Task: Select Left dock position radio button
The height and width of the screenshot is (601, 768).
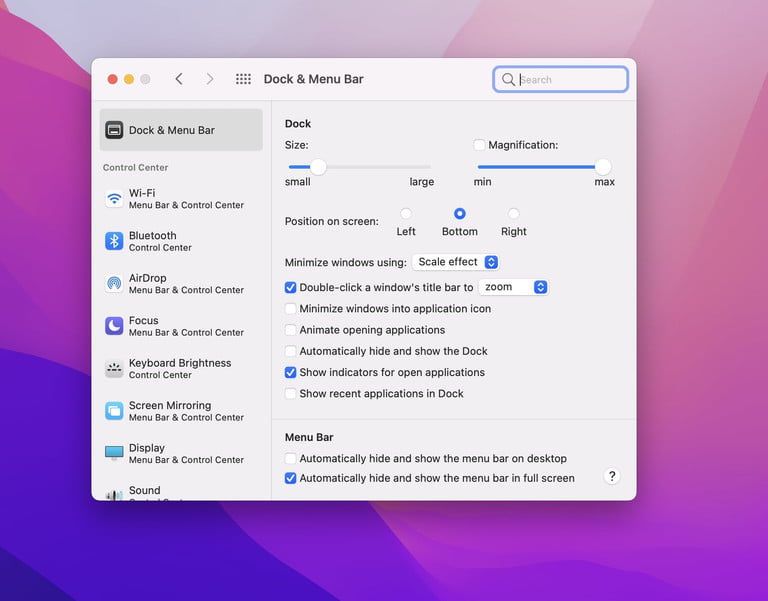Action: [406, 214]
